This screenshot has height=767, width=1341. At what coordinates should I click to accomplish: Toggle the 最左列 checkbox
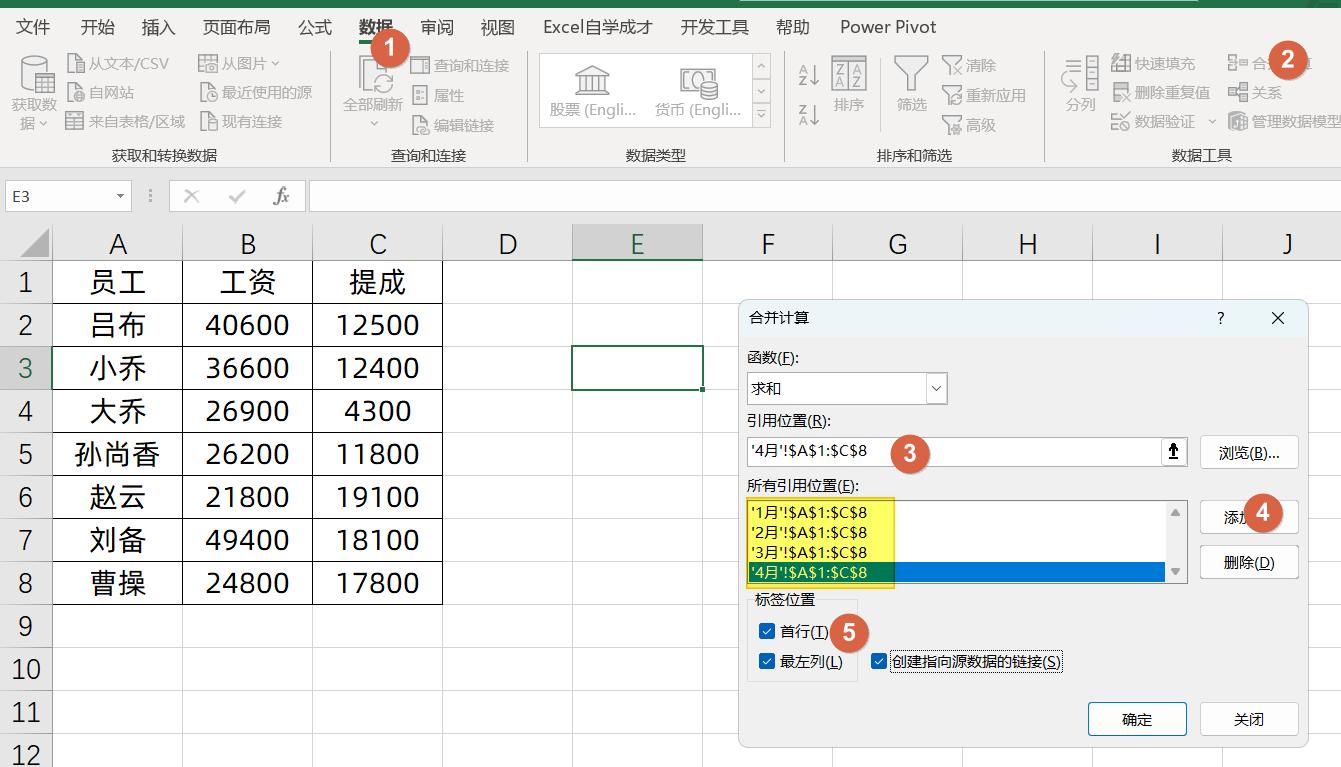point(767,662)
